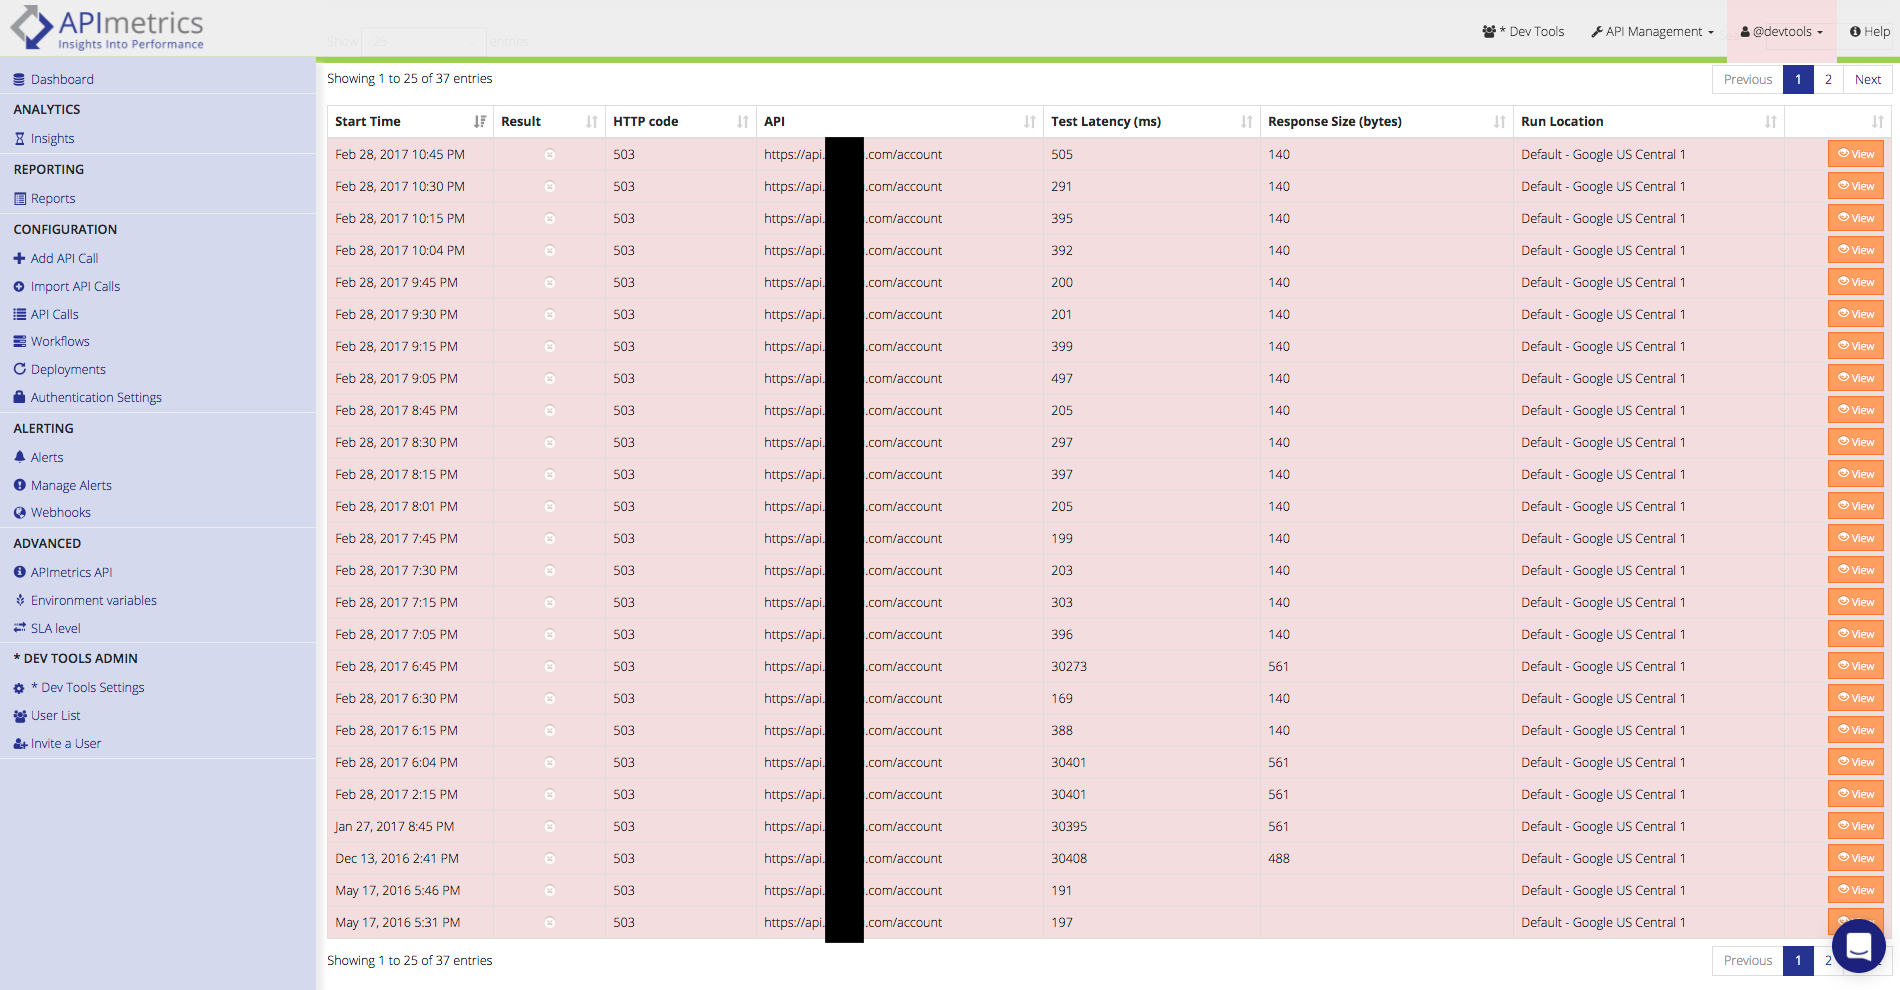Click the Workflows icon
Viewport: 1900px width, 990px height.
19,341
